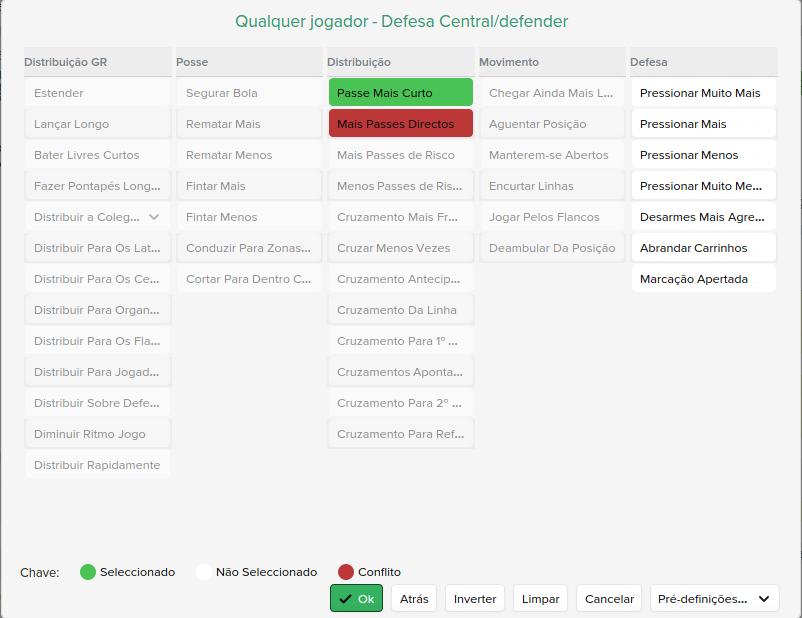Enable Pressionar Mais instruction
The width and height of the screenshot is (802, 618).
coord(704,124)
